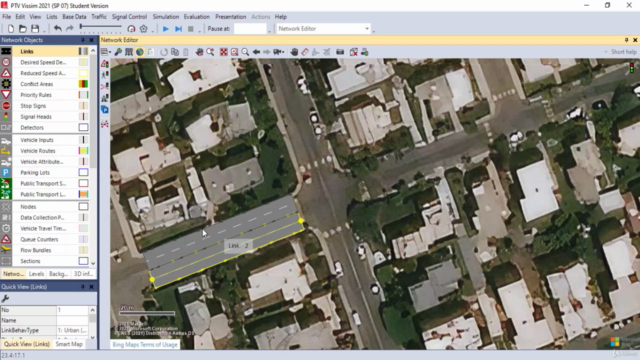Expand network editor layout dropdown
This screenshot has width=640, height=360.
click(106, 52)
